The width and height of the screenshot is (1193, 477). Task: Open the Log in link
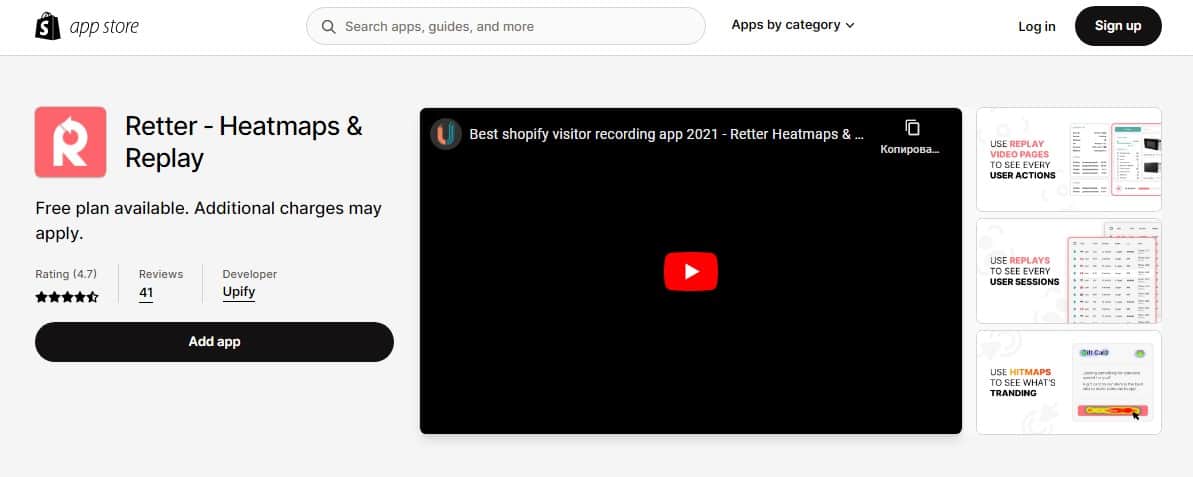[x=1036, y=27]
